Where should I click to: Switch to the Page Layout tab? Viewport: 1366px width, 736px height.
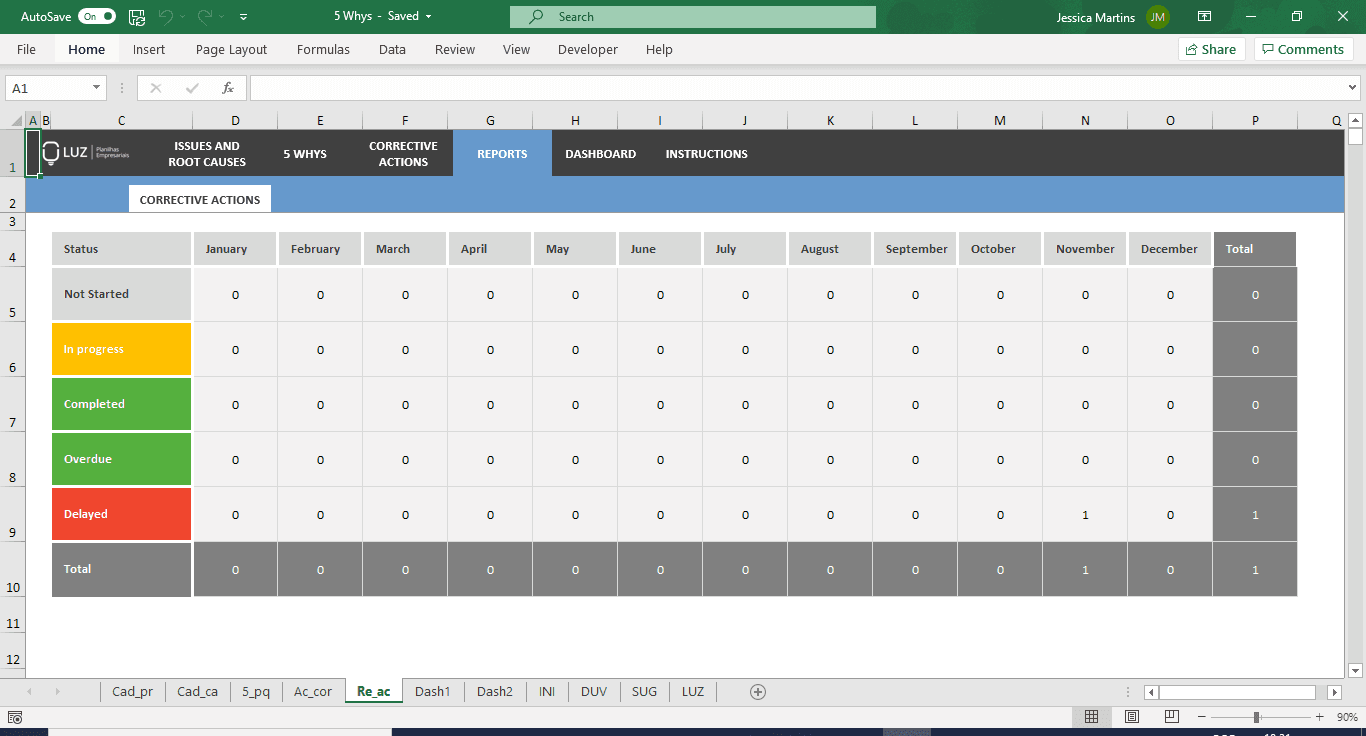tap(231, 49)
